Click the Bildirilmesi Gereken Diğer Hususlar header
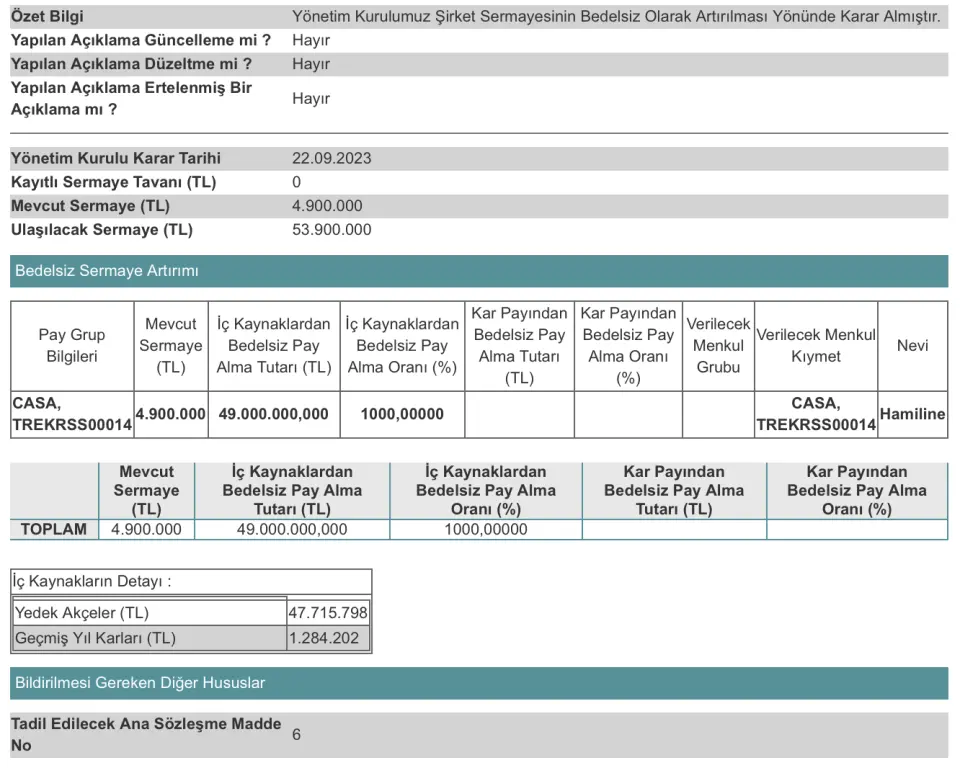960x768 pixels. pos(140,683)
